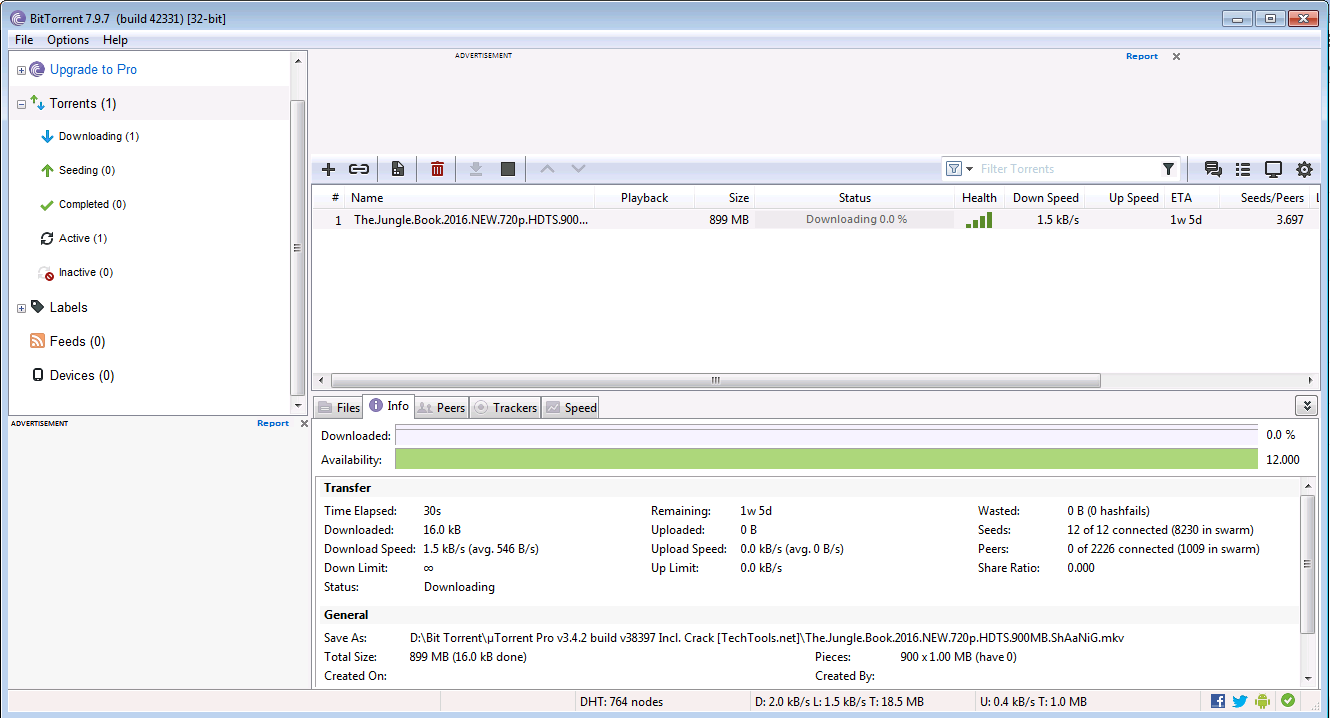Screen dimensions: 1330x718
Task: Switch to the Peers tab
Action: (441, 407)
